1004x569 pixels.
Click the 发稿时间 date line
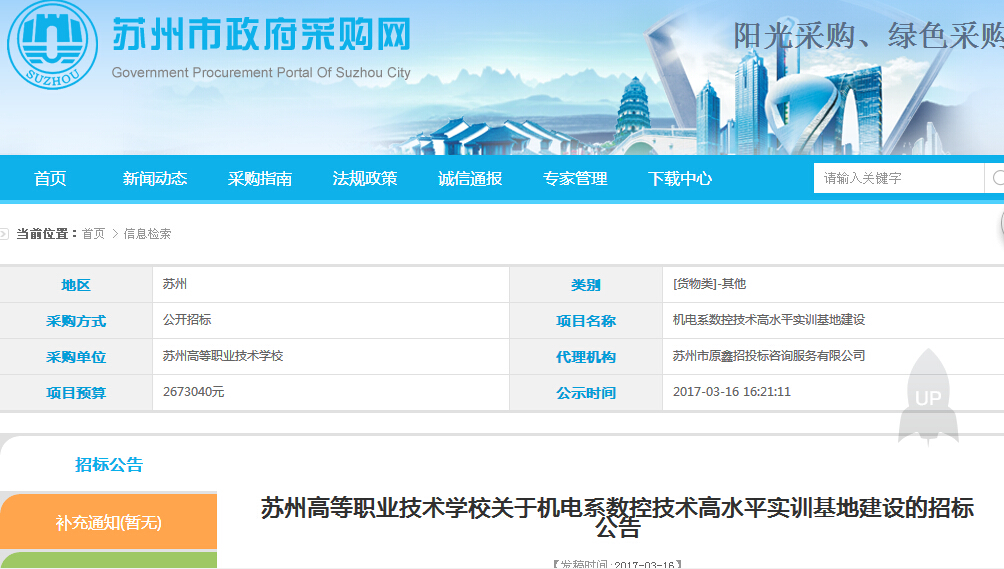pyautogui.click(x=617, y=565)
